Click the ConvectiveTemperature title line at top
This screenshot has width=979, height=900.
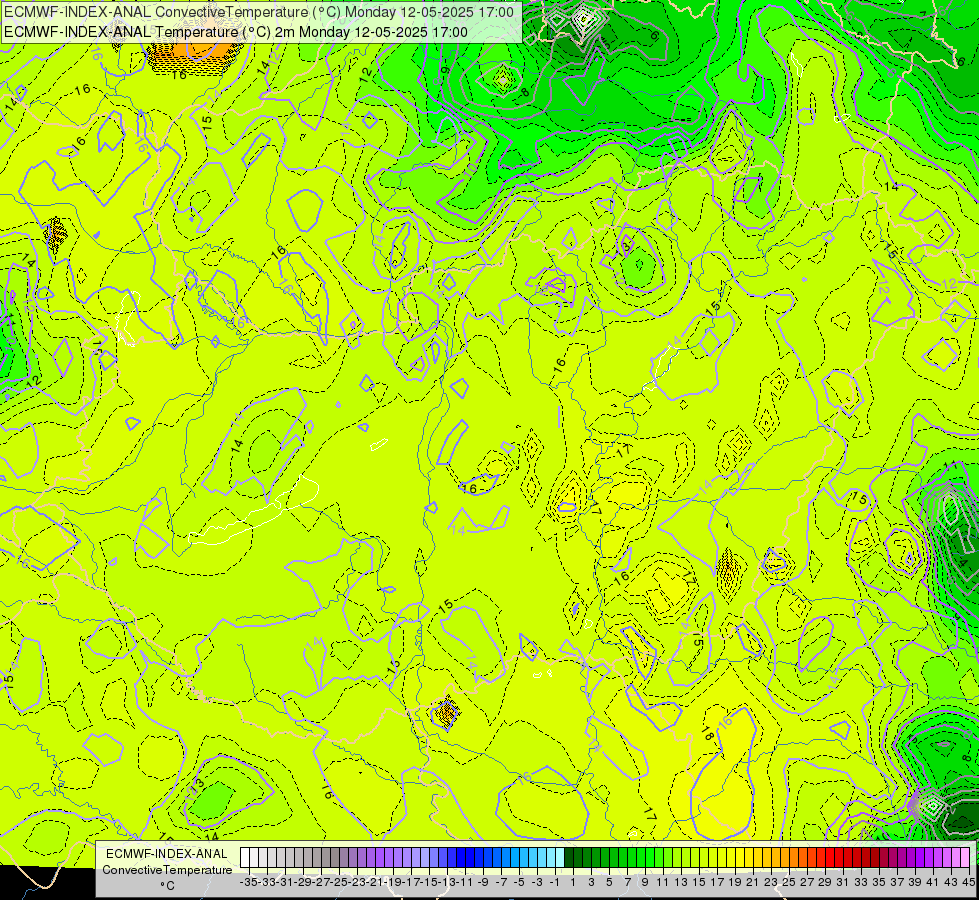click(x=258, y=12)
